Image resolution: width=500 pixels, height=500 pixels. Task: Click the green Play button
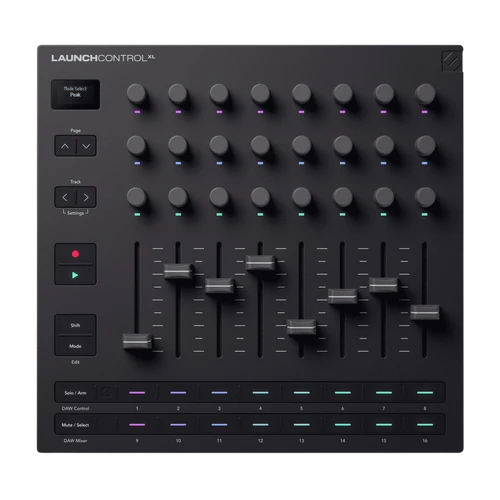(x=75, y=275)
